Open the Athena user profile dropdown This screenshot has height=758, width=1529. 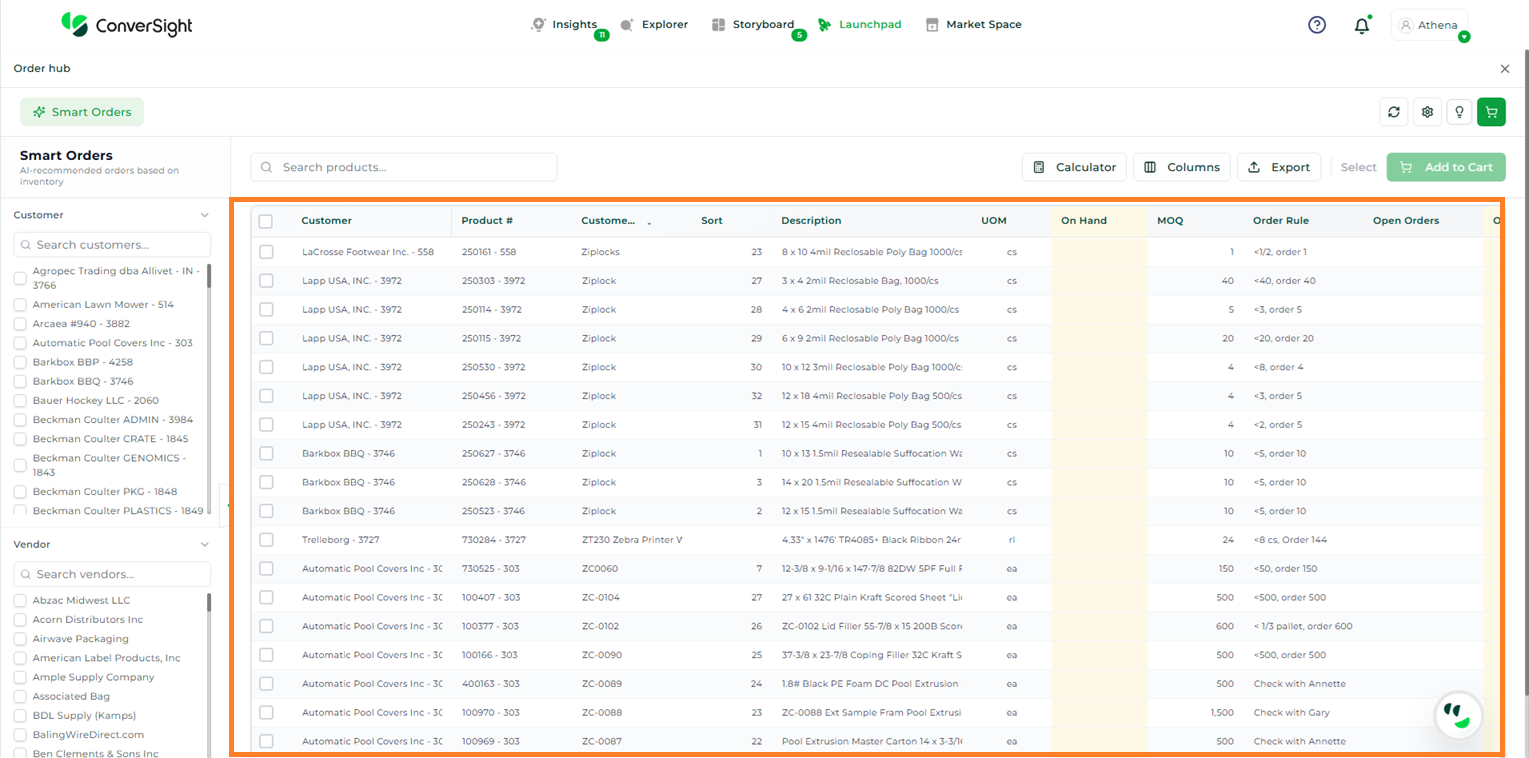pos(1430,26)
